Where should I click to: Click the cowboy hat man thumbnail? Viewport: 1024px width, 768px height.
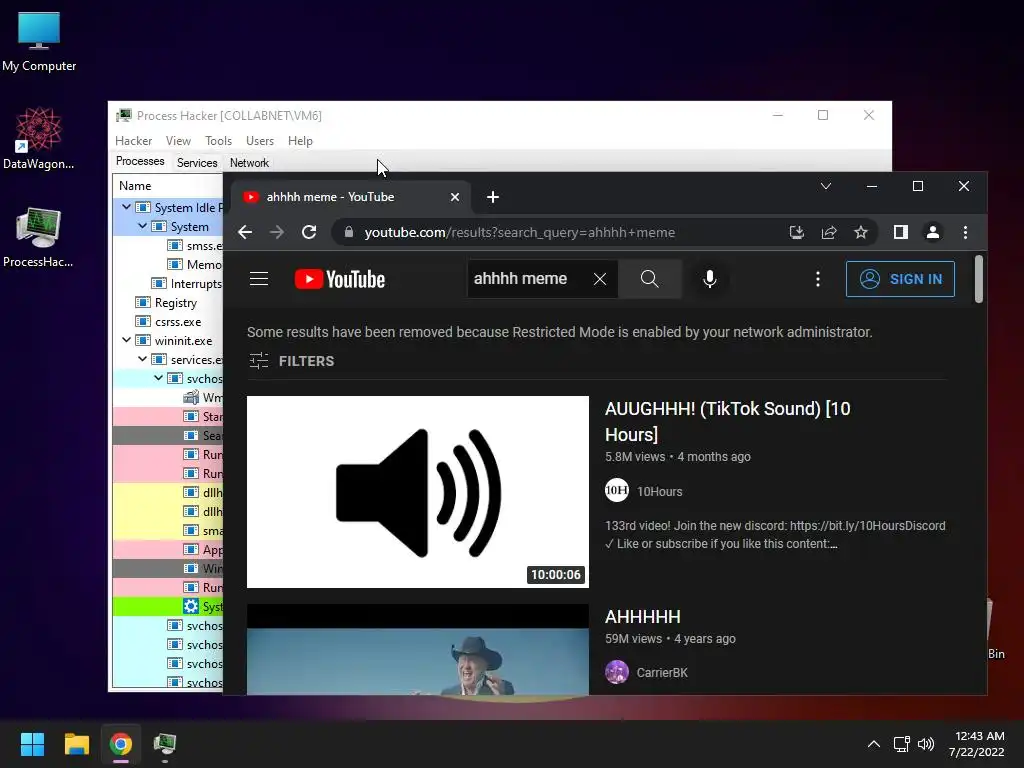click(418, 649)
